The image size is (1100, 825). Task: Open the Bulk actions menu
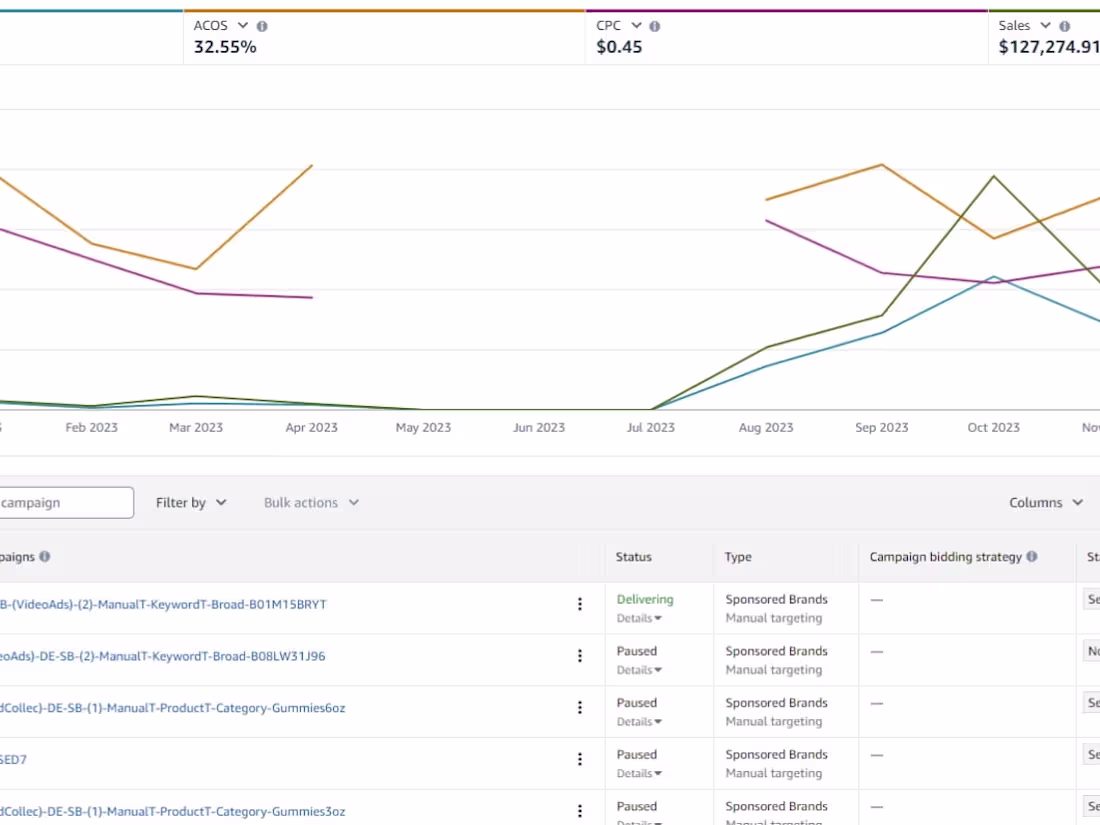311,502
